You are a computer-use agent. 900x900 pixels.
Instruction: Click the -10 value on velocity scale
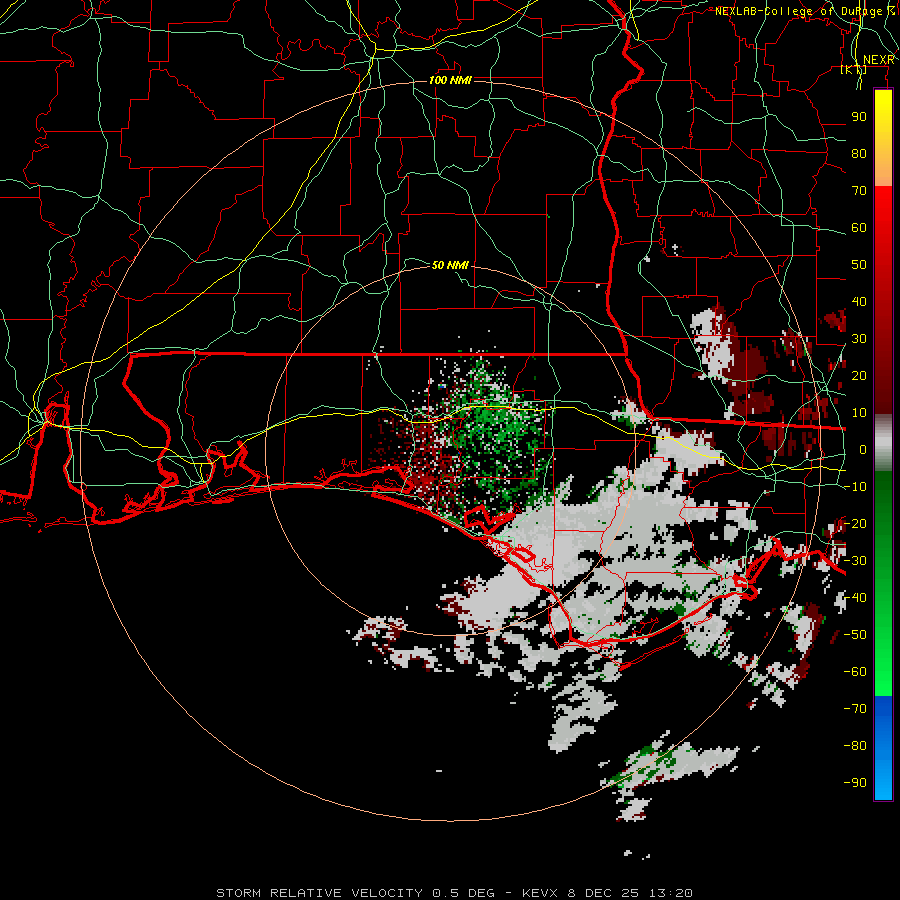pos(855,487)
